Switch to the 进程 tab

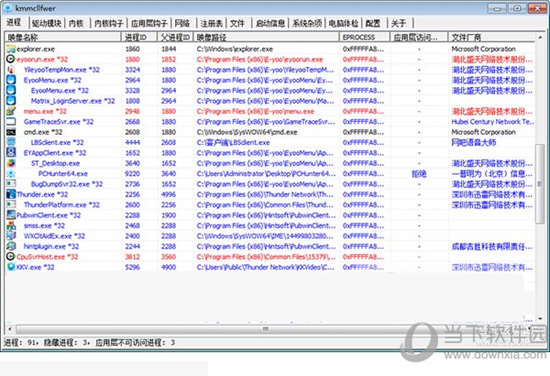(x=14, y=23)
